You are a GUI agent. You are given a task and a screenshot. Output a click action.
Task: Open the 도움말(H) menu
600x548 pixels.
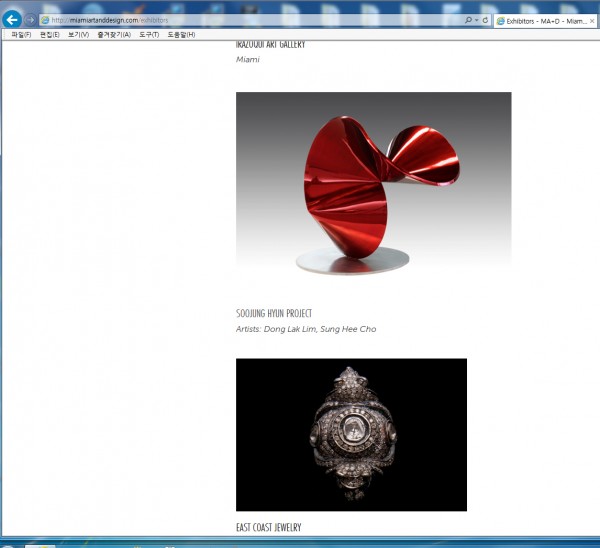[x=181, y=35]
